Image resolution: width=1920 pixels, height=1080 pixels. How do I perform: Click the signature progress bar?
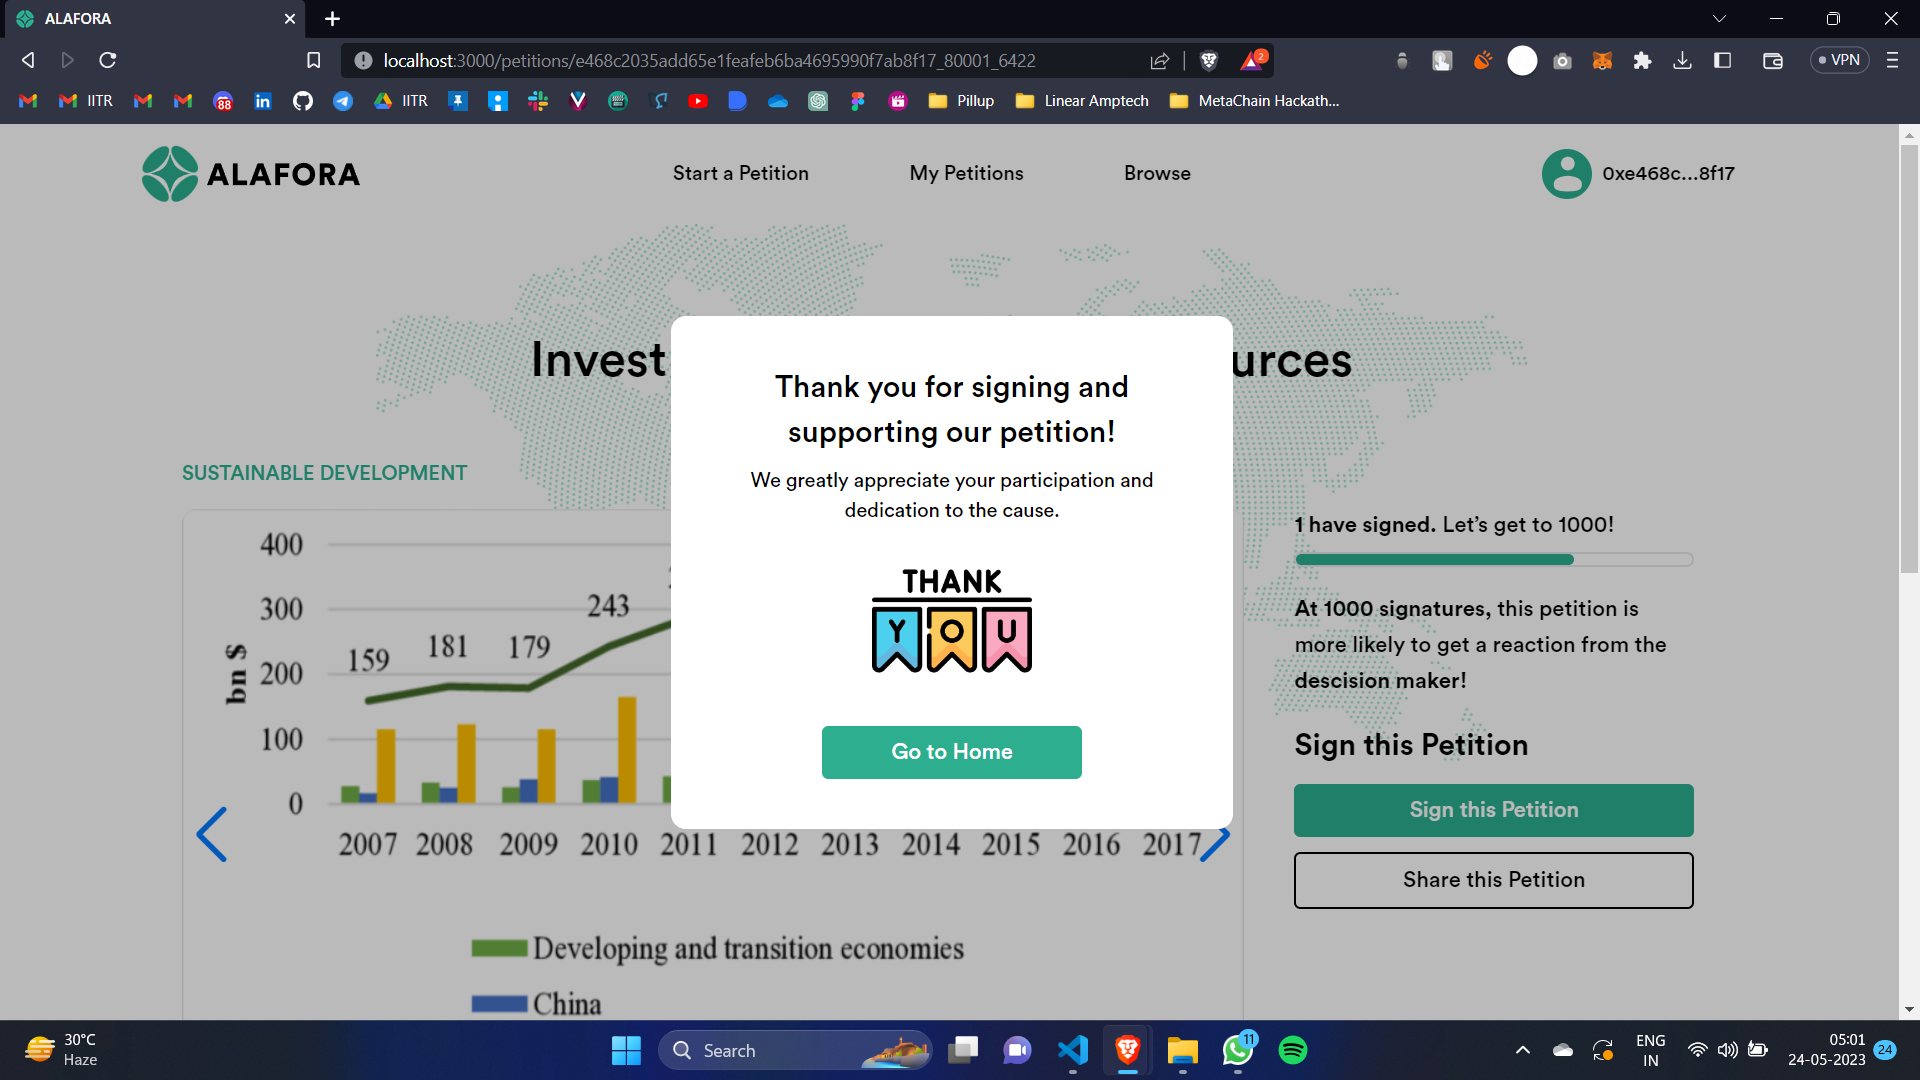(x=1493, y=560)
